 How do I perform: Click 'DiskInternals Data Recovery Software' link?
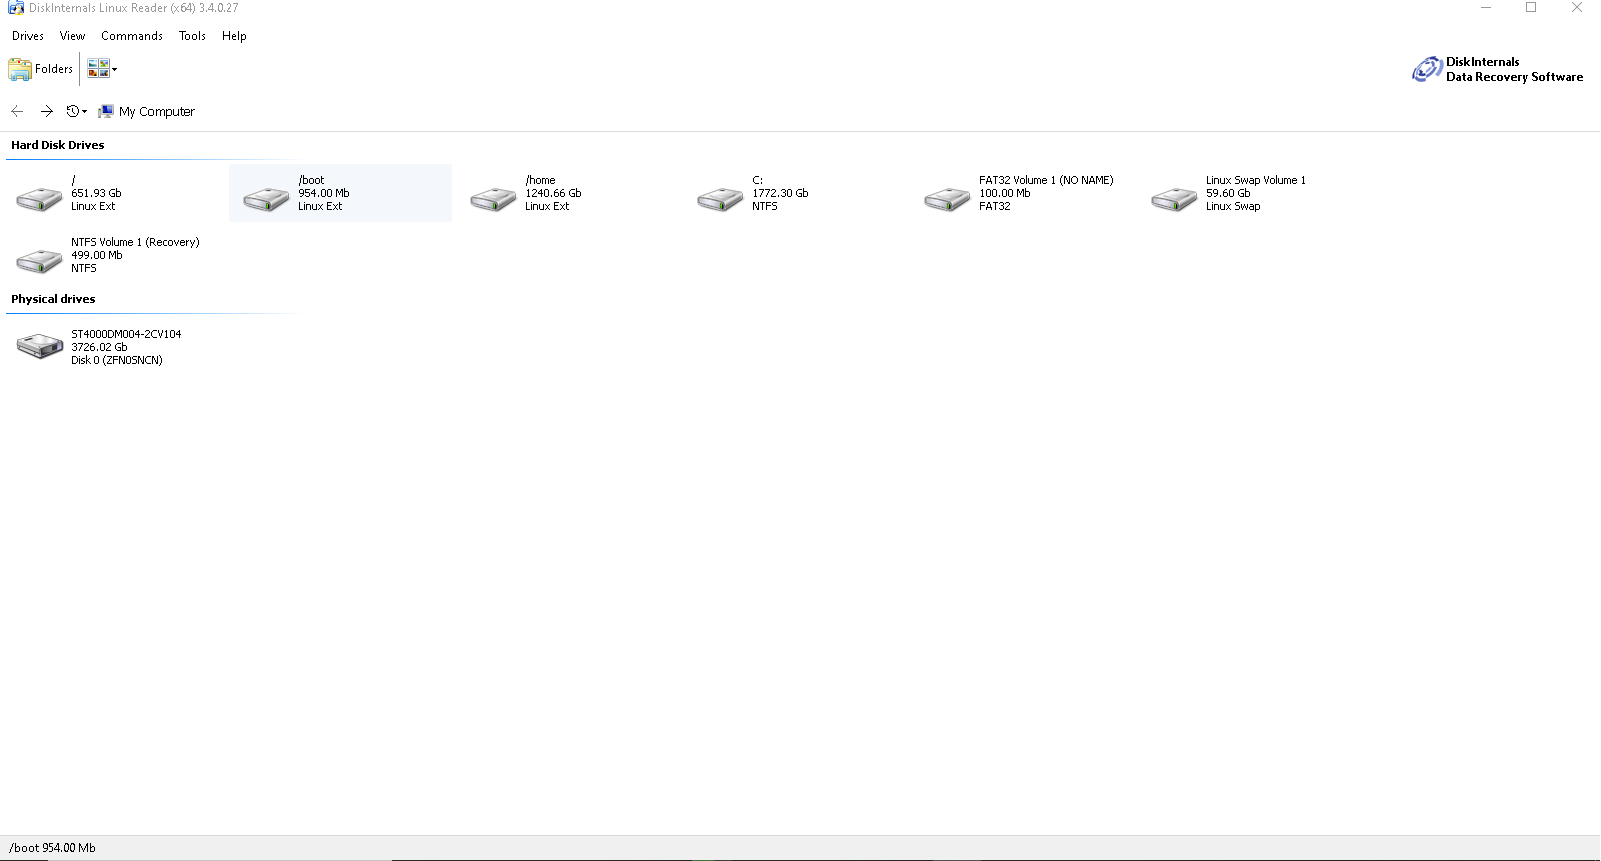tap(1514, 69)
